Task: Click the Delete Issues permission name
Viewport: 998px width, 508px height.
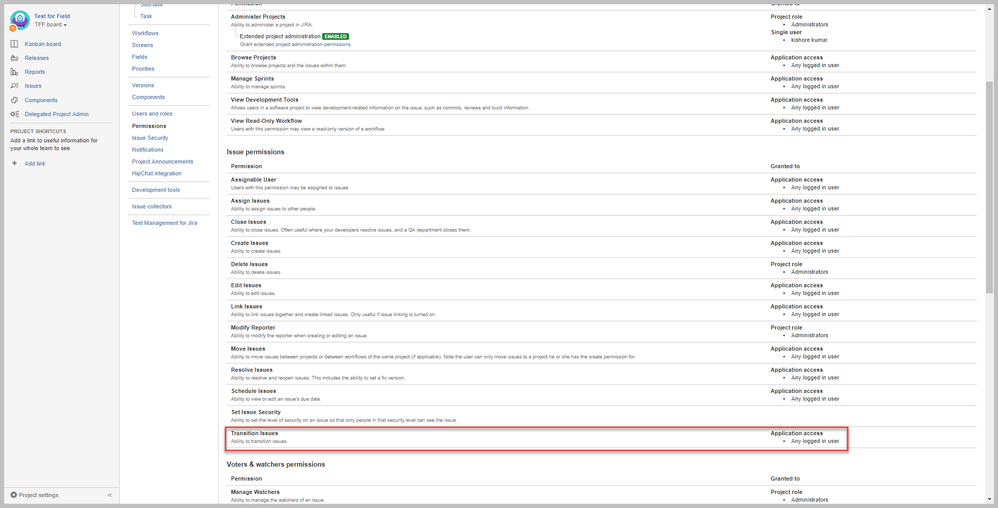Action: [x=250, y=264]
